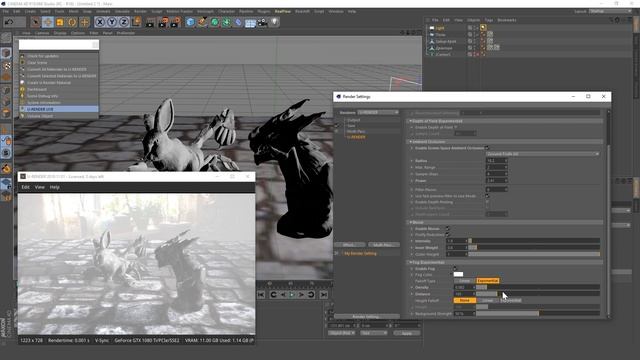Collapse the Bloom section
The image size is (640, 360).
(411, 222)
